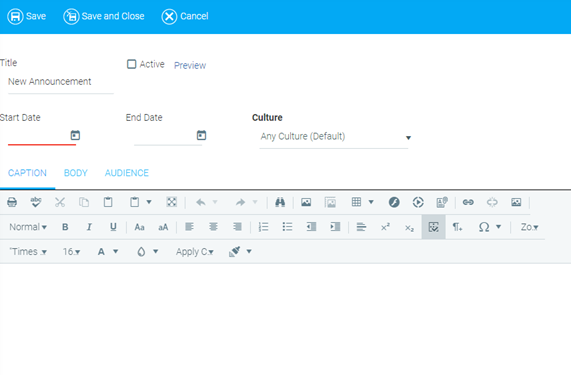
Task: Expand the Redo history dropdown
Action: pos(255,202)
